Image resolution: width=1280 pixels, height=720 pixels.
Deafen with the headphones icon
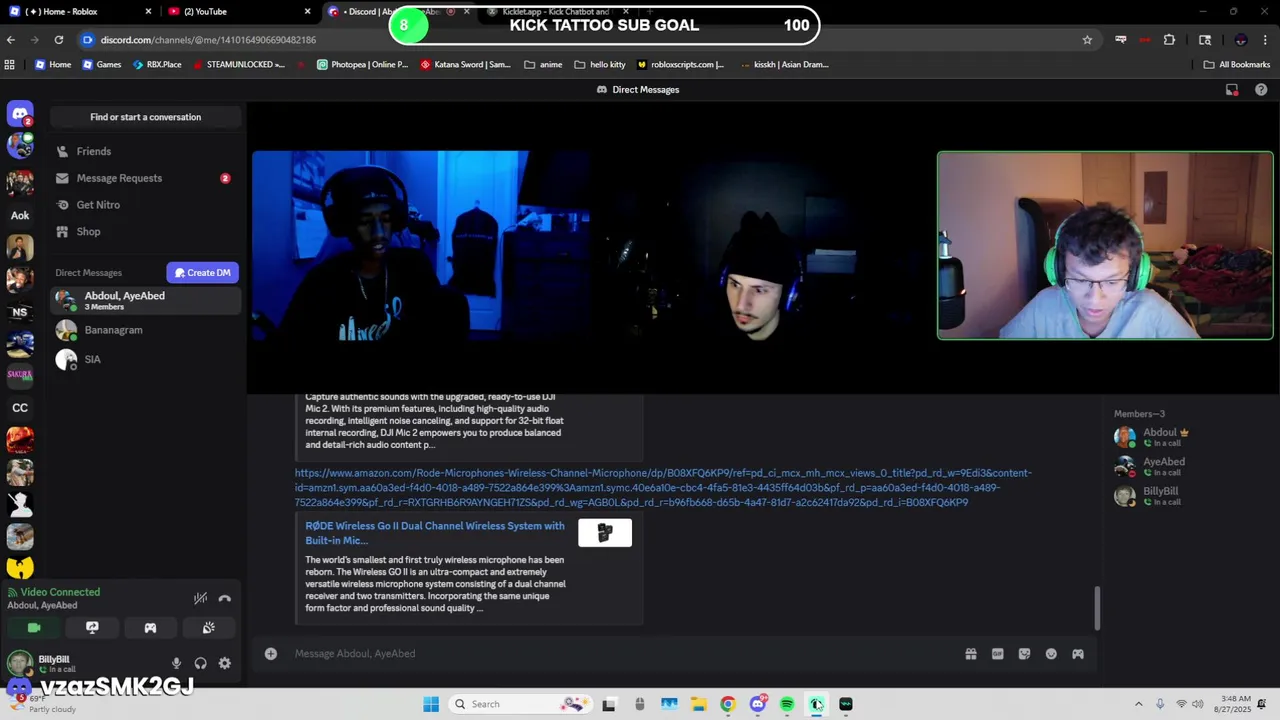coord(200,663)
